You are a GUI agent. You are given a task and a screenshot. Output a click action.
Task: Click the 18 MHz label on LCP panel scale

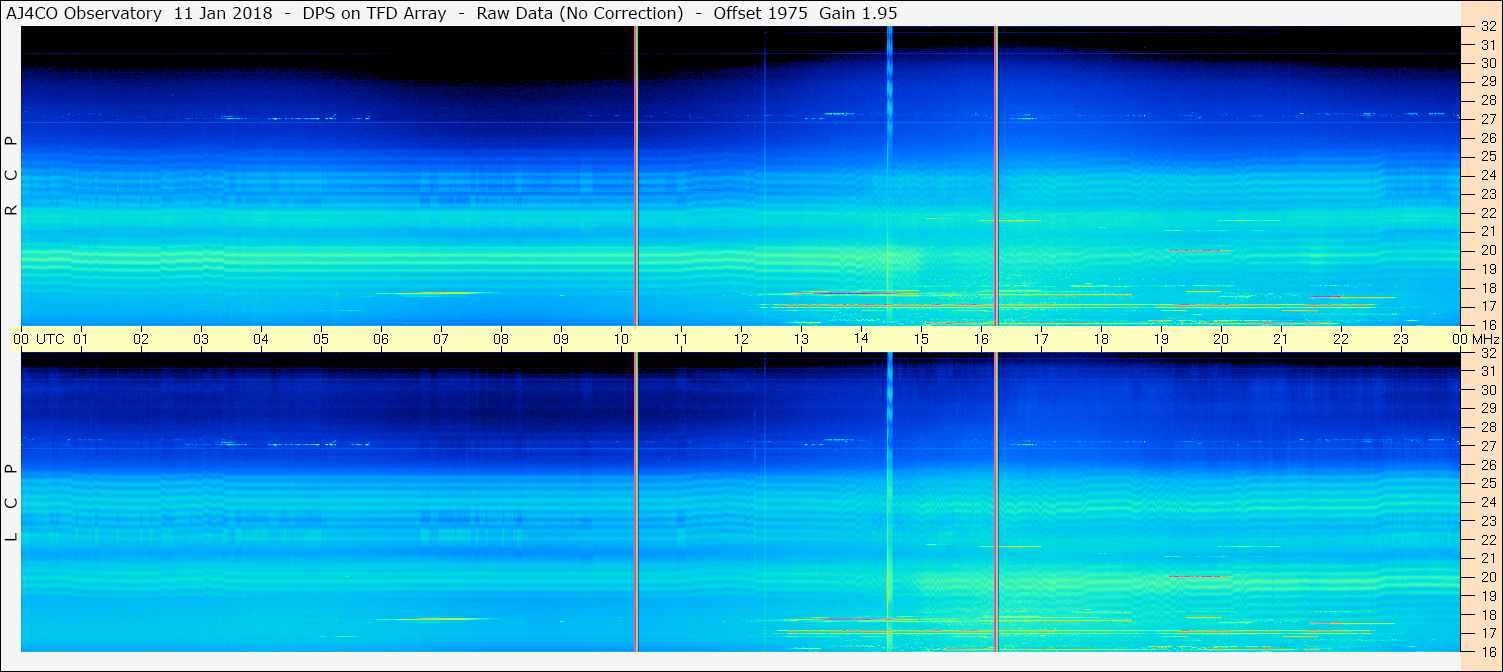coord(1487,615)
